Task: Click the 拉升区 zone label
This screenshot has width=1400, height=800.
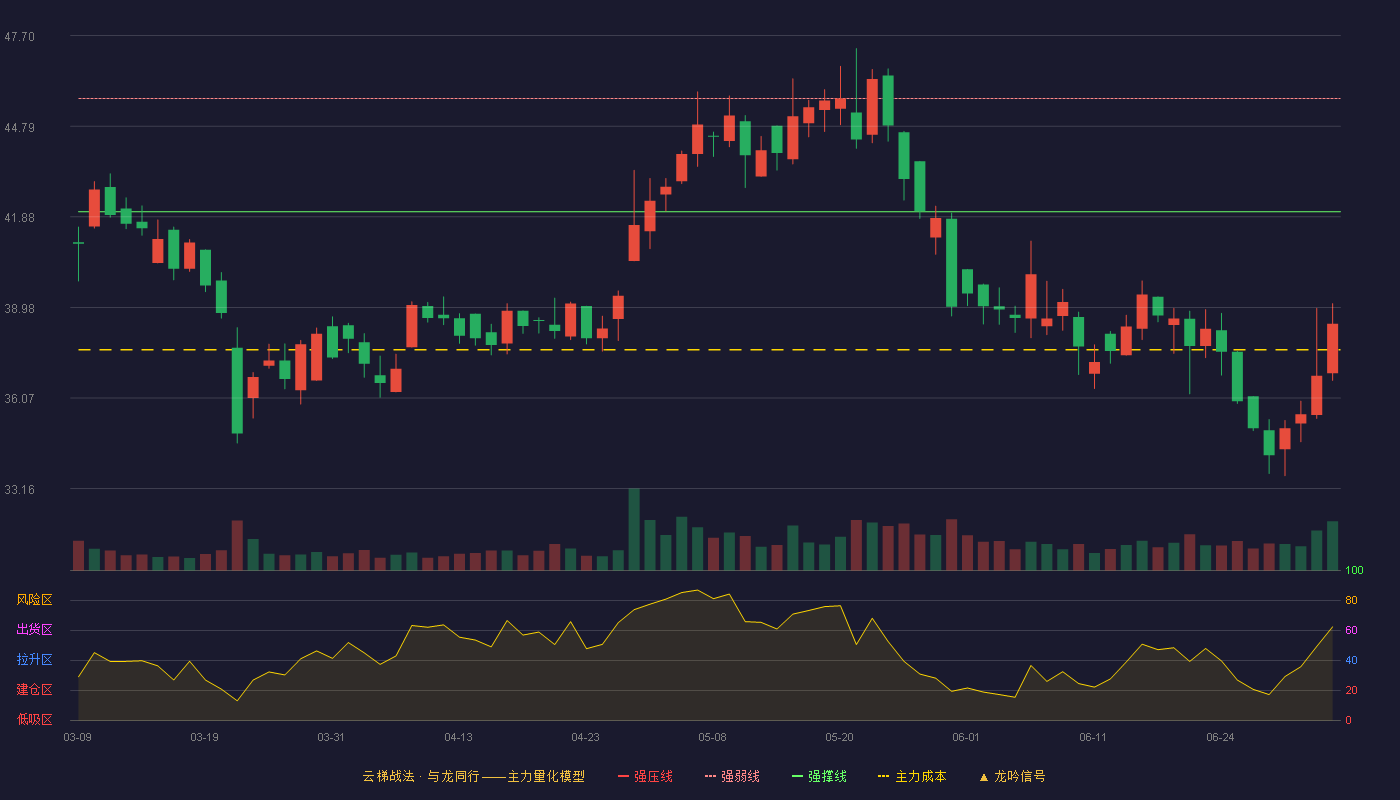Action: [x=34, y=660]
